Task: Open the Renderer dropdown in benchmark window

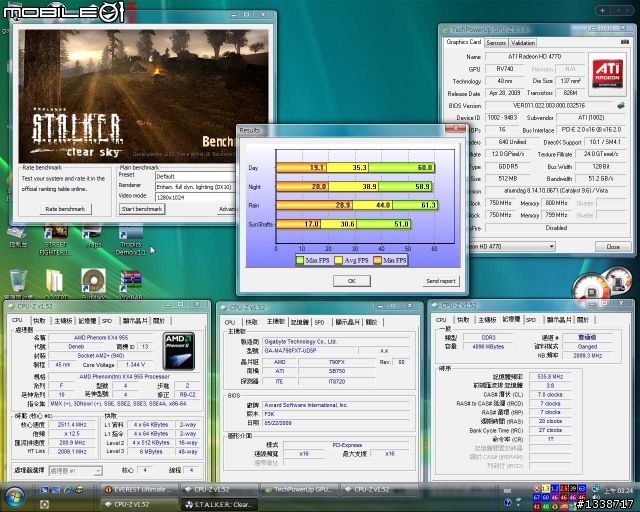Action: pos(195,187)
